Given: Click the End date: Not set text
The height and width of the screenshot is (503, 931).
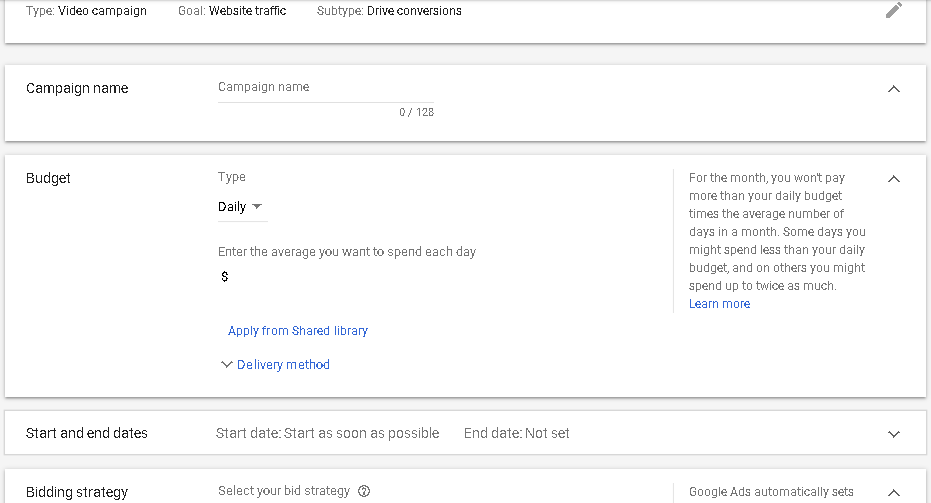Looking at the screenshot, I should pyautogui.click(x=517, y=434).
